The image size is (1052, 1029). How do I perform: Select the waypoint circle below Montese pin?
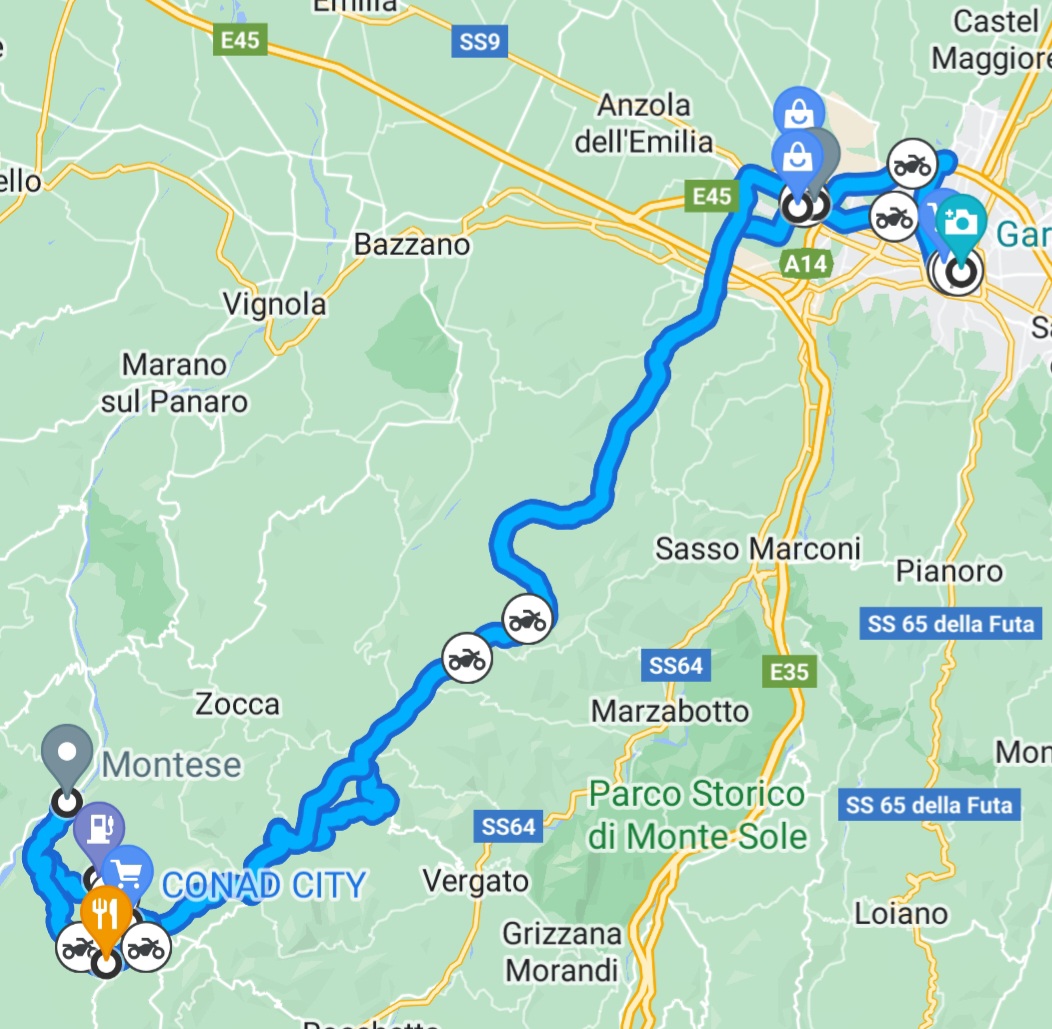coord(67,802)
